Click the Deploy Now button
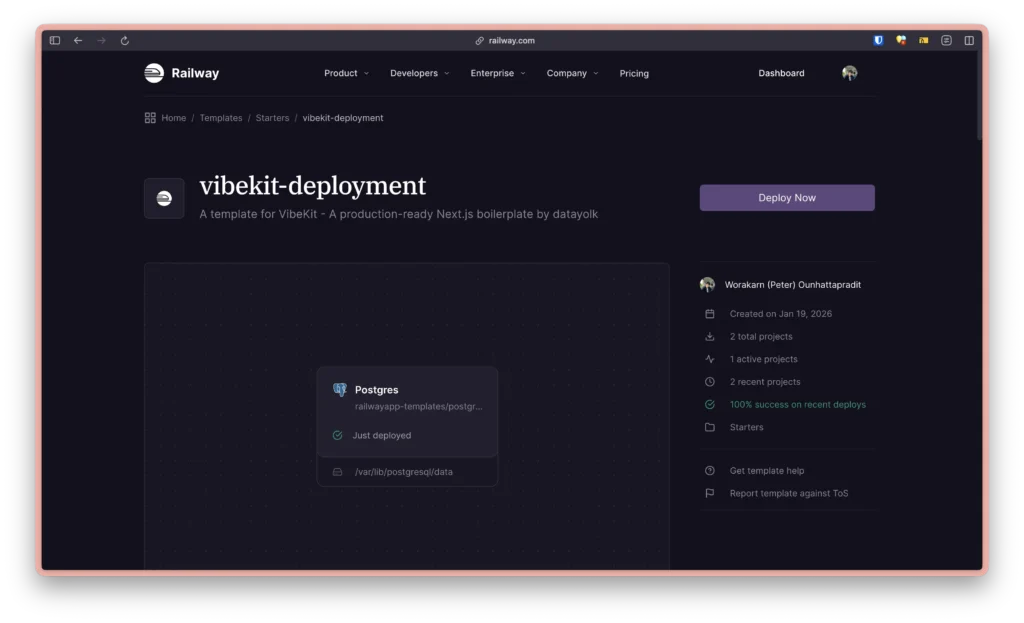Screen dimensions: 1024x623 click(786, 197)
